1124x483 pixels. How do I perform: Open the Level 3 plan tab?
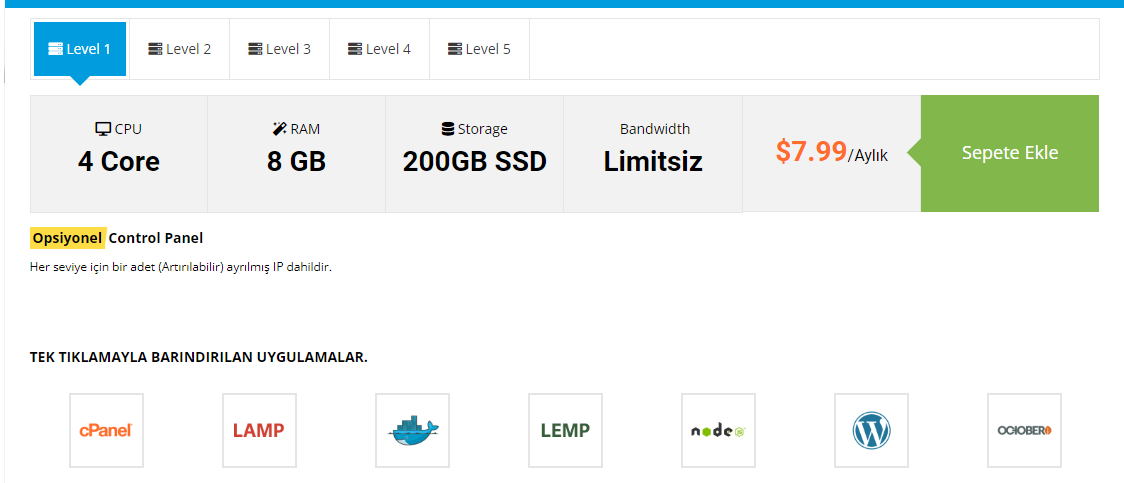pos(279,49)
